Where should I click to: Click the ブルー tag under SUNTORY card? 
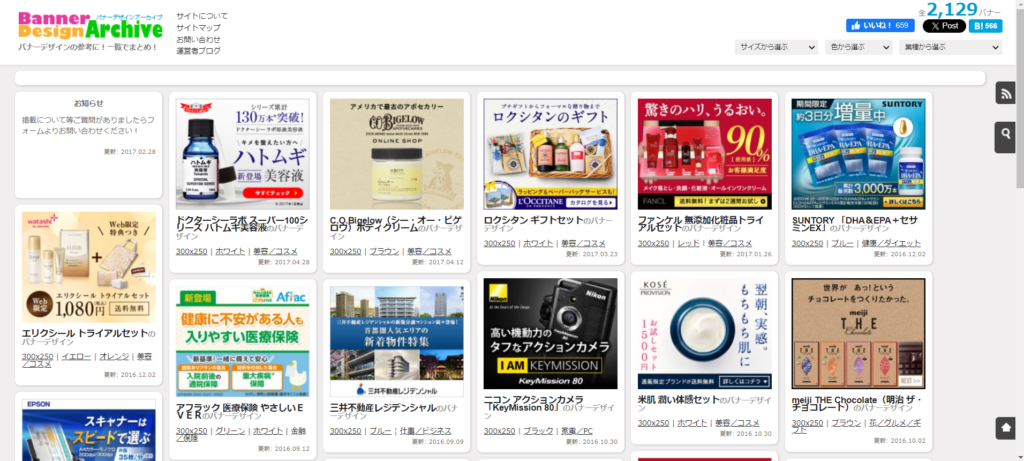tap(842, 243)
